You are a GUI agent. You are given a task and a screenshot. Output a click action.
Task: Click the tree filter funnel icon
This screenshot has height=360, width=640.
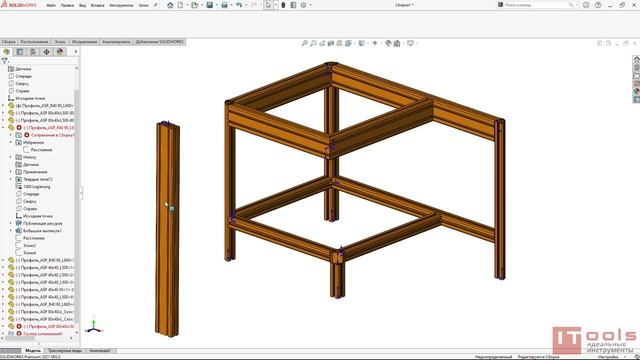(4, 61)
